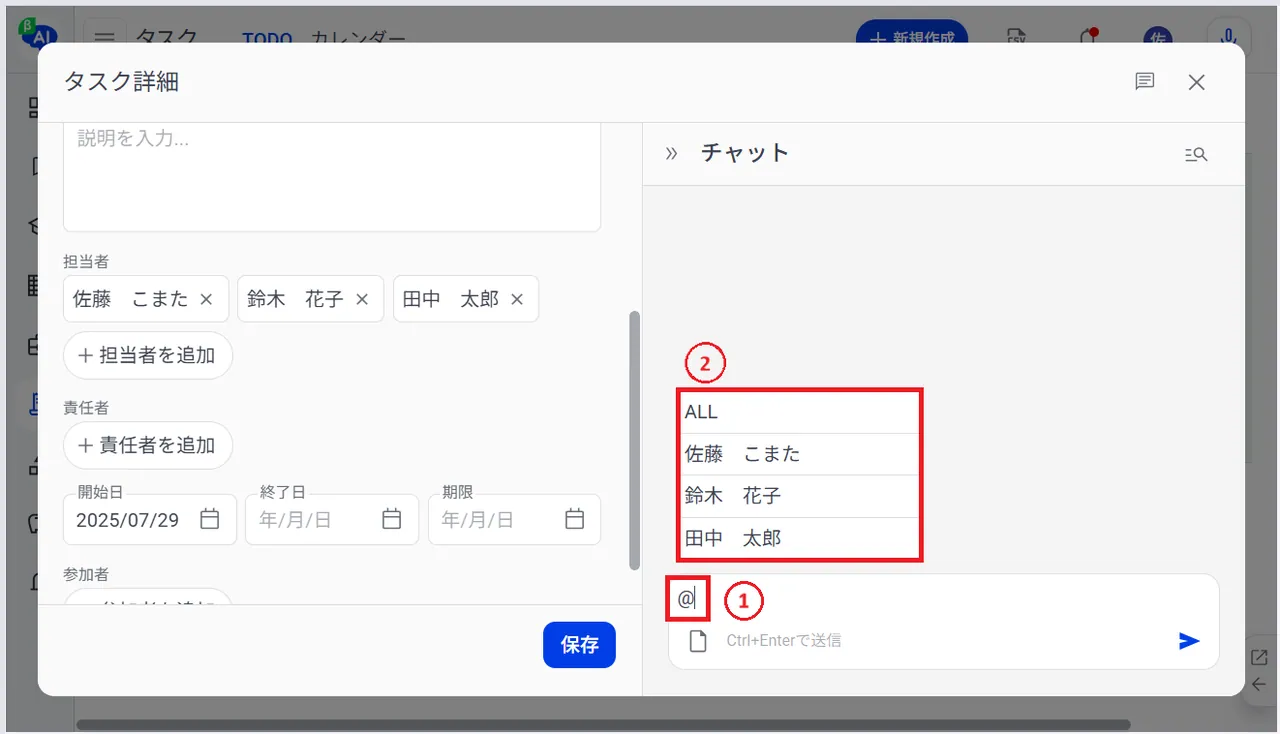Send the chat message with the arrow icon

(x=1189, y=641)
